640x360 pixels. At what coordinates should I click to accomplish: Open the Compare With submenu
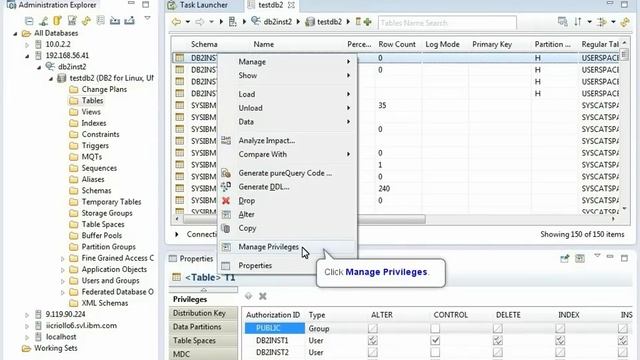click(x=288, y=154)
